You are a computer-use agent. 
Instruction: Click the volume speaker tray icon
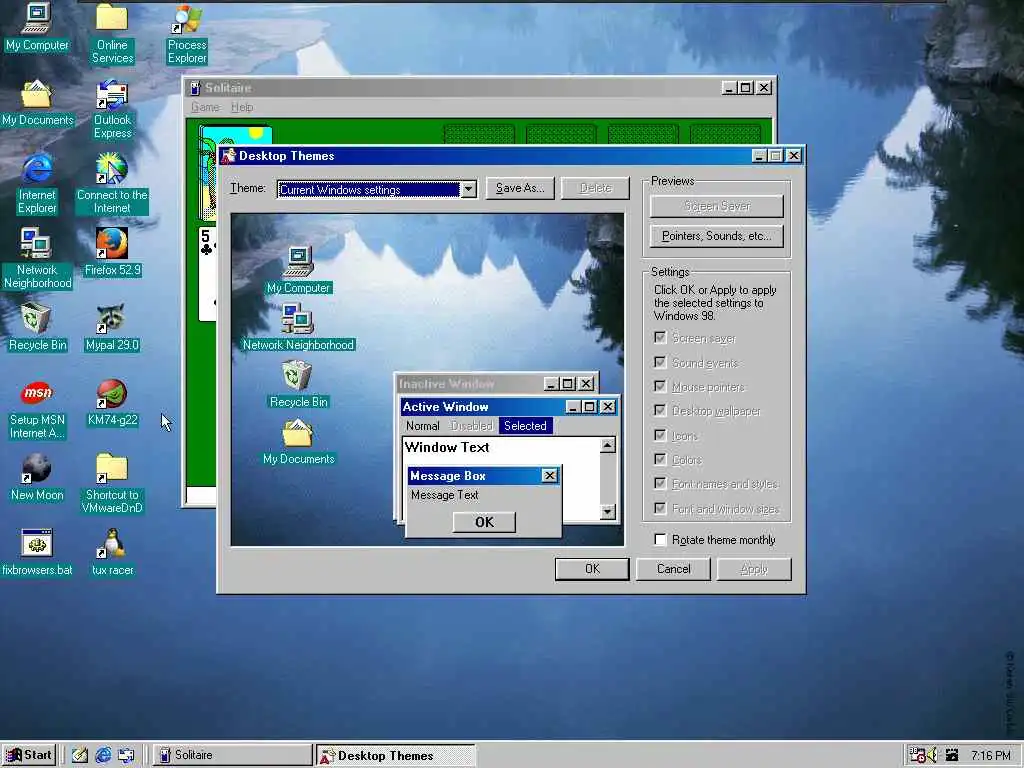(932, 756)
